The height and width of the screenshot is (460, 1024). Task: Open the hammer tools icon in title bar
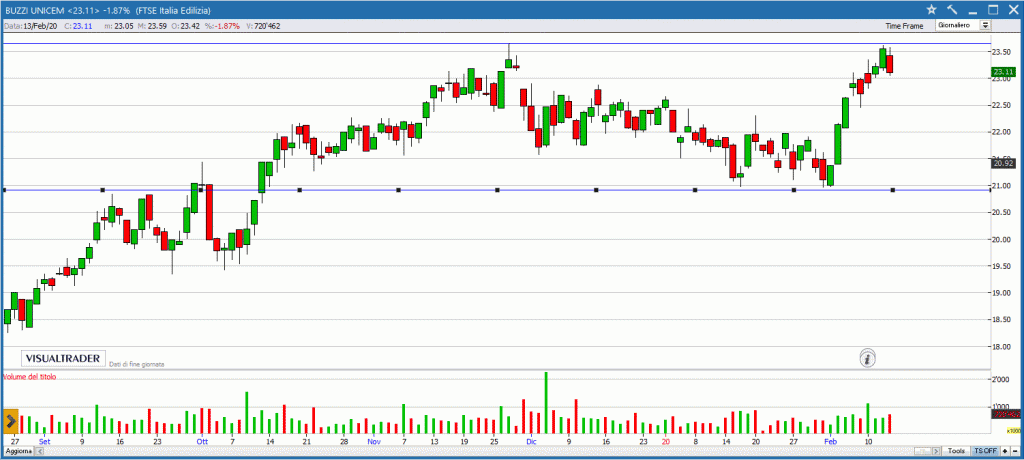point(952,9)
